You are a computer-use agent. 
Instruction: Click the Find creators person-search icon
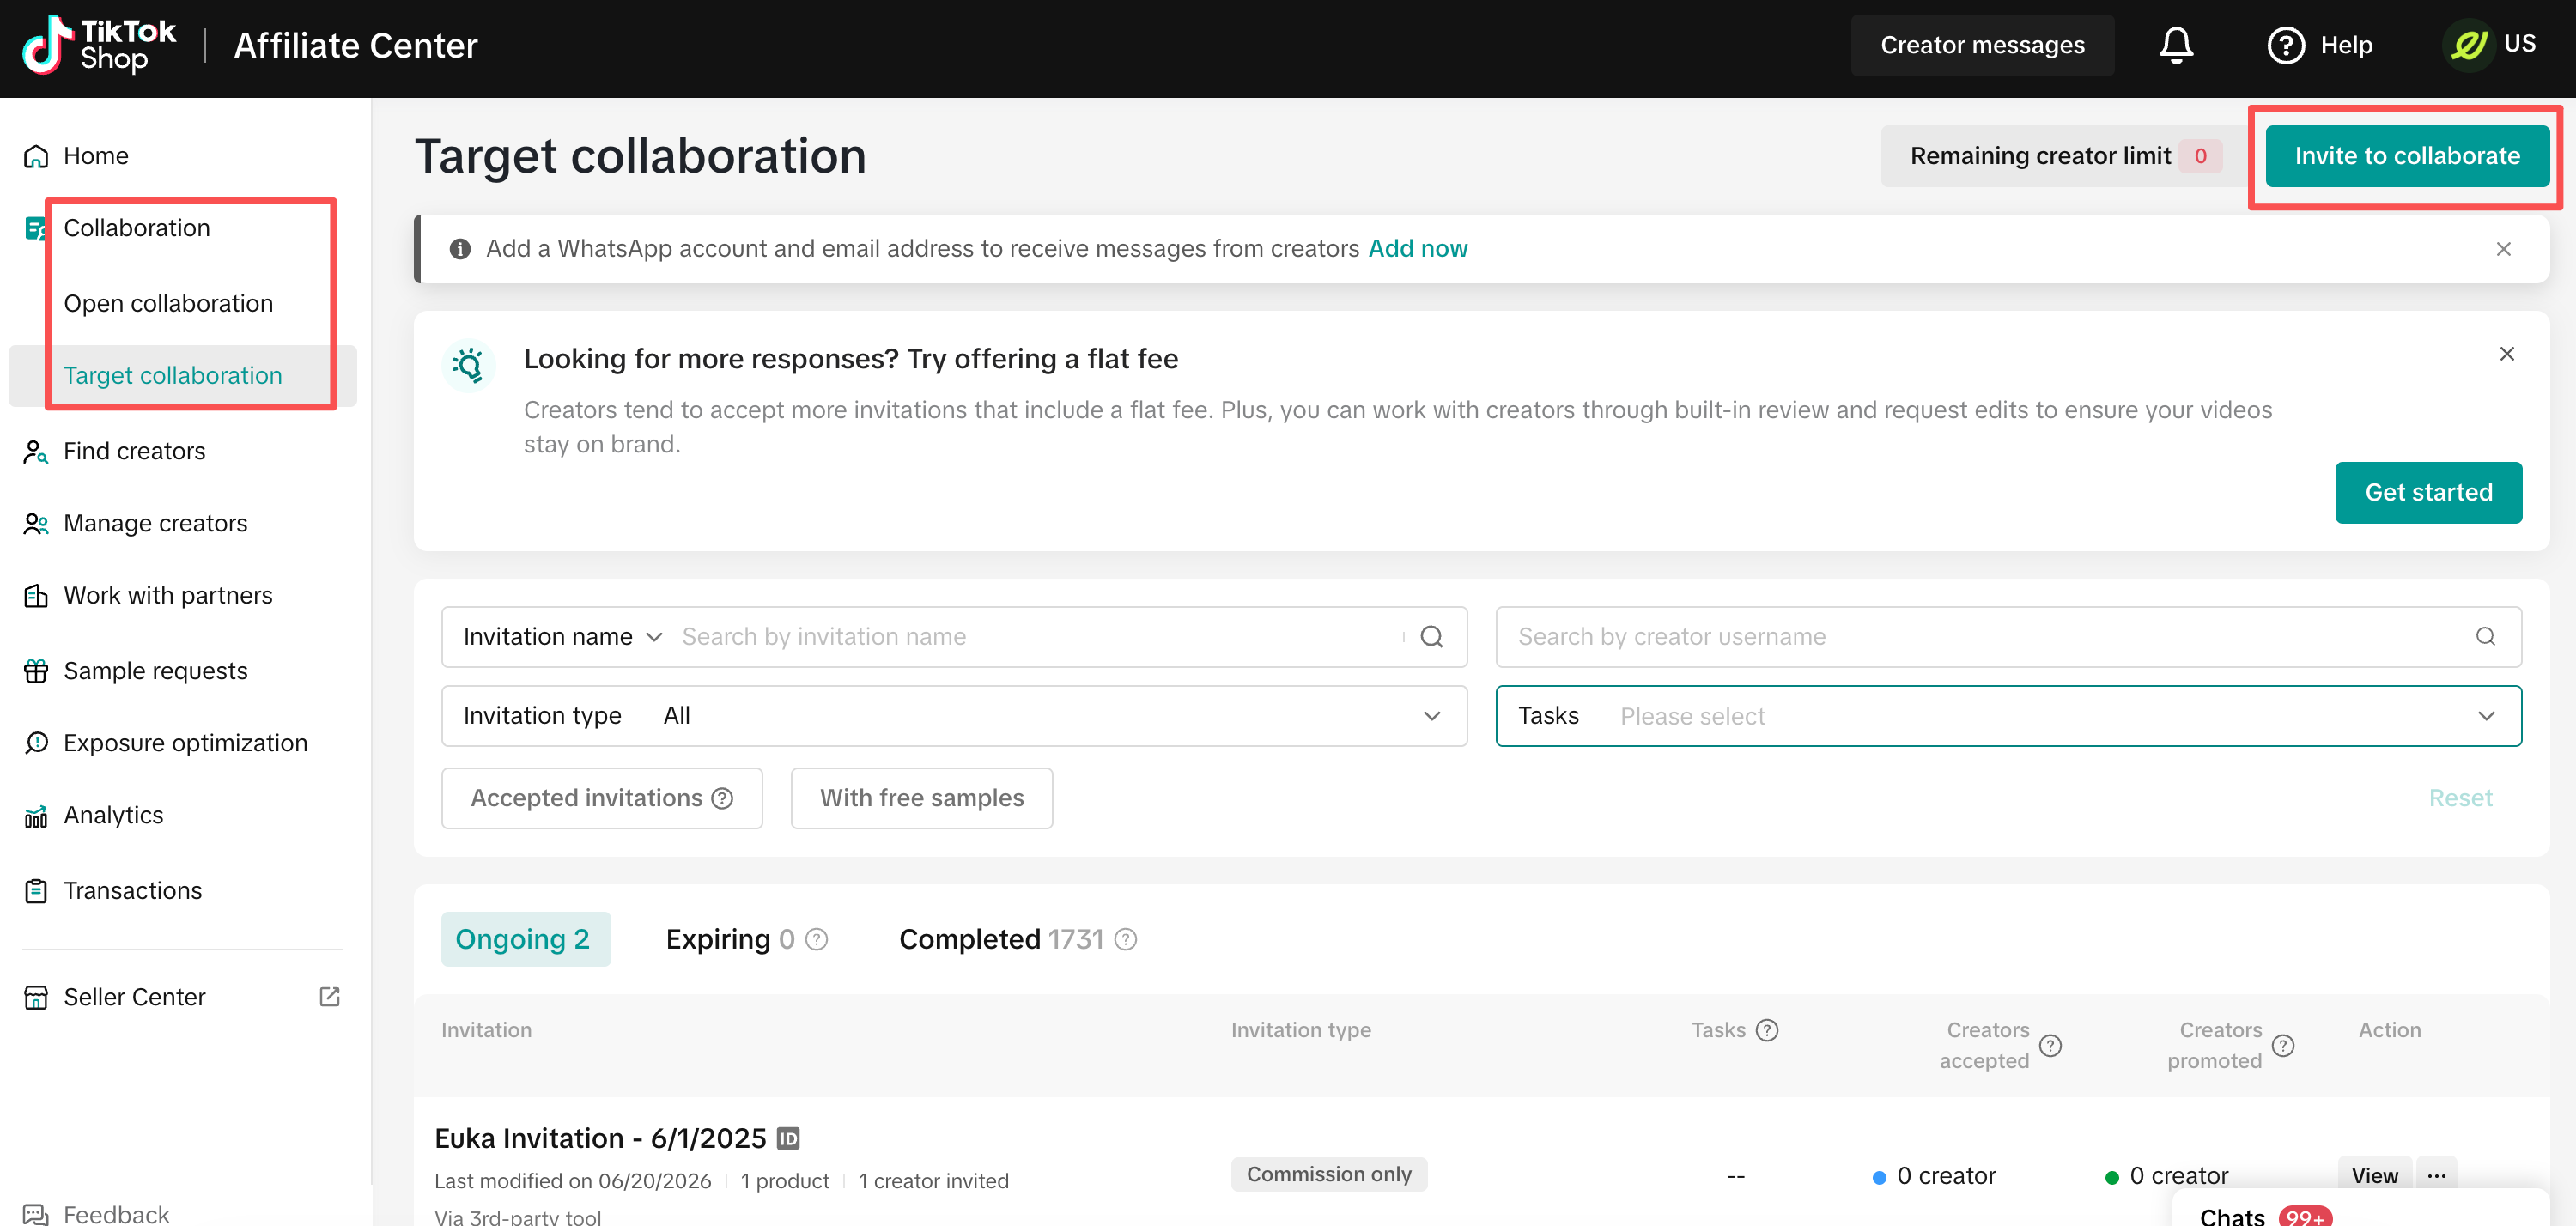[36, 451]
